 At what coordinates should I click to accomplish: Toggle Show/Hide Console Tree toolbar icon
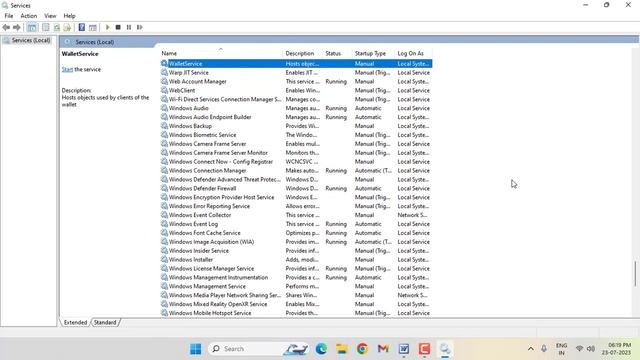tap(31, 27)
